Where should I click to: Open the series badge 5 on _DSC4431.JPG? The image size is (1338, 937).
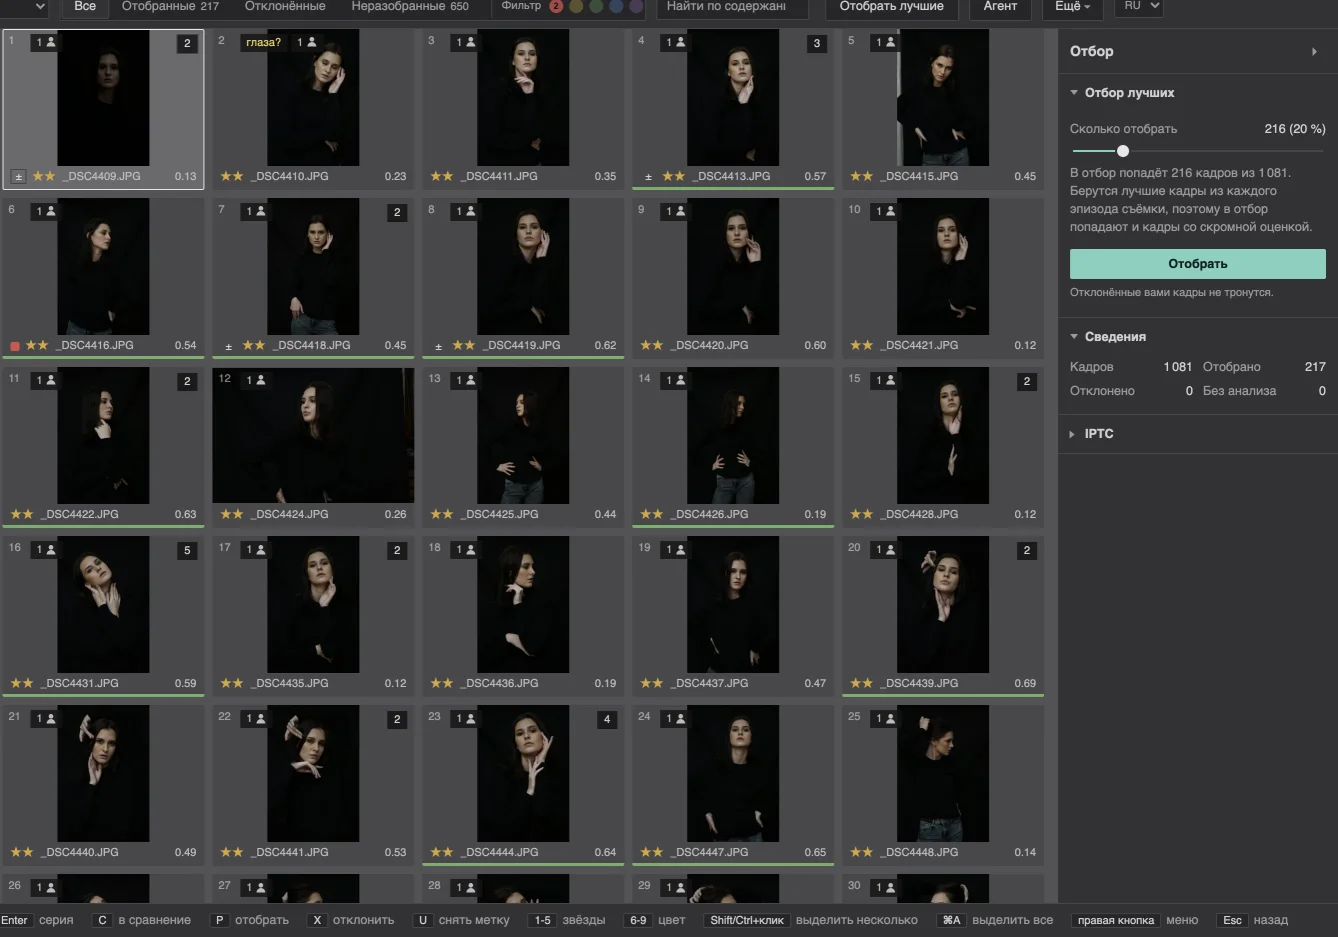pos(187,550)
